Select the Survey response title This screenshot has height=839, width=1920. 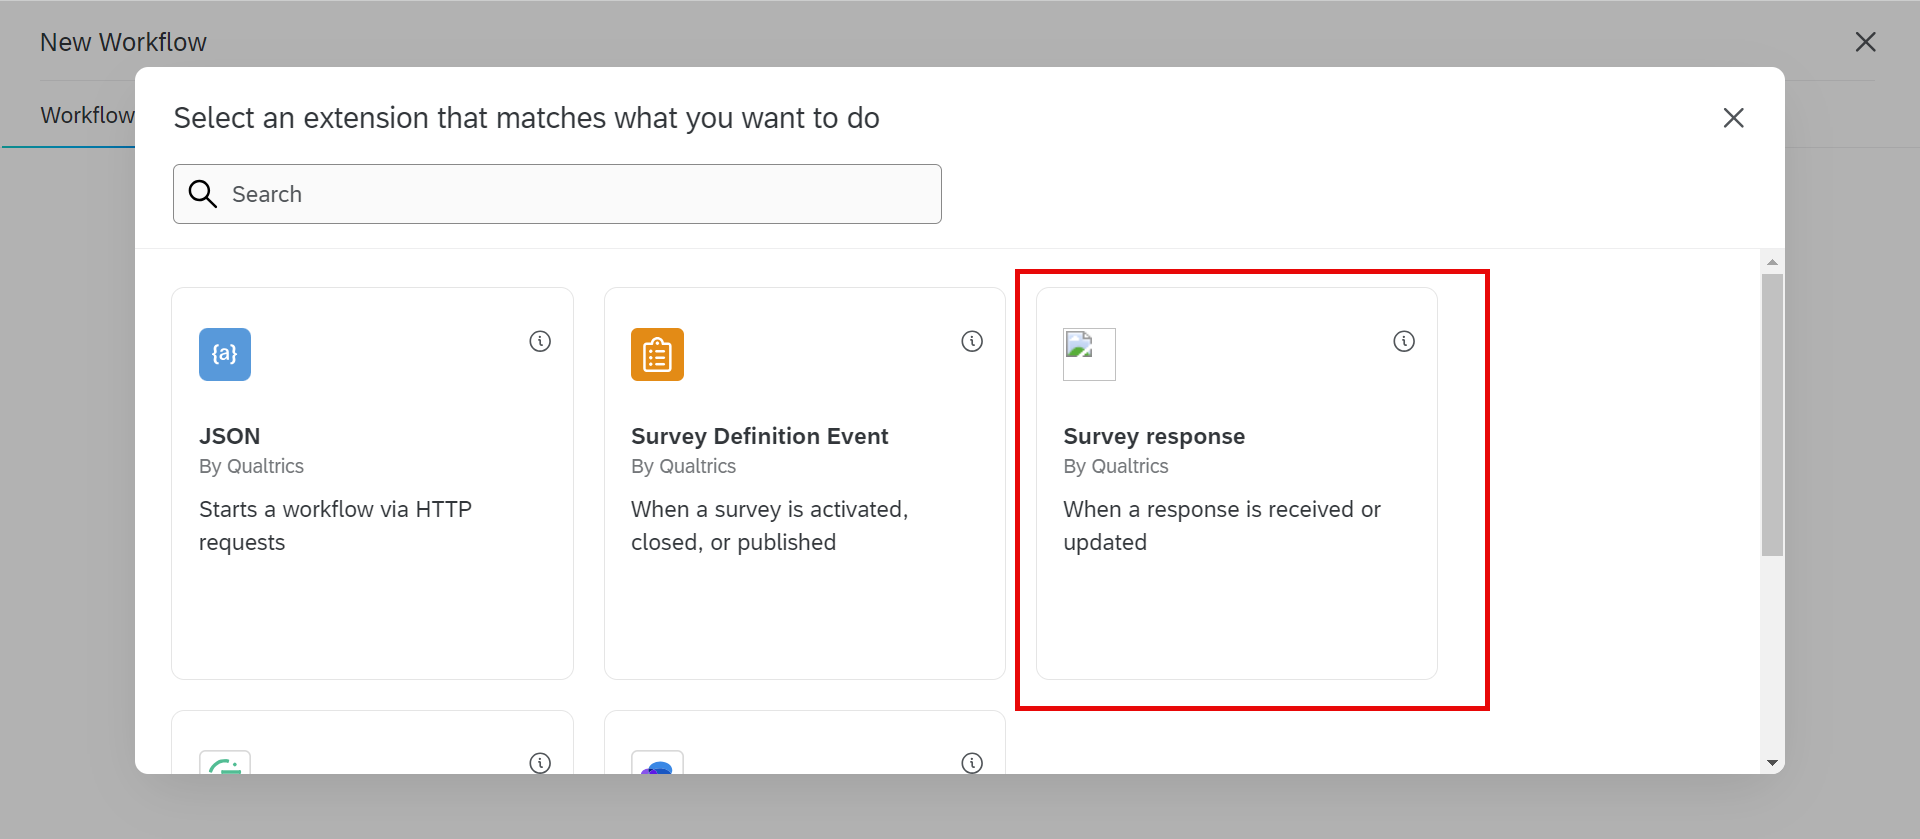coord(1154,437)
